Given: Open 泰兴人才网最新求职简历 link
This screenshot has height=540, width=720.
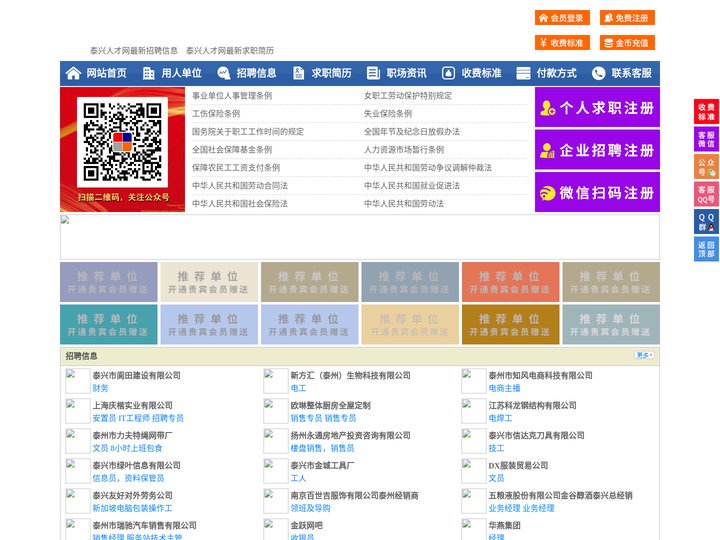Looking at the screenshot, I should pos(230,51).
